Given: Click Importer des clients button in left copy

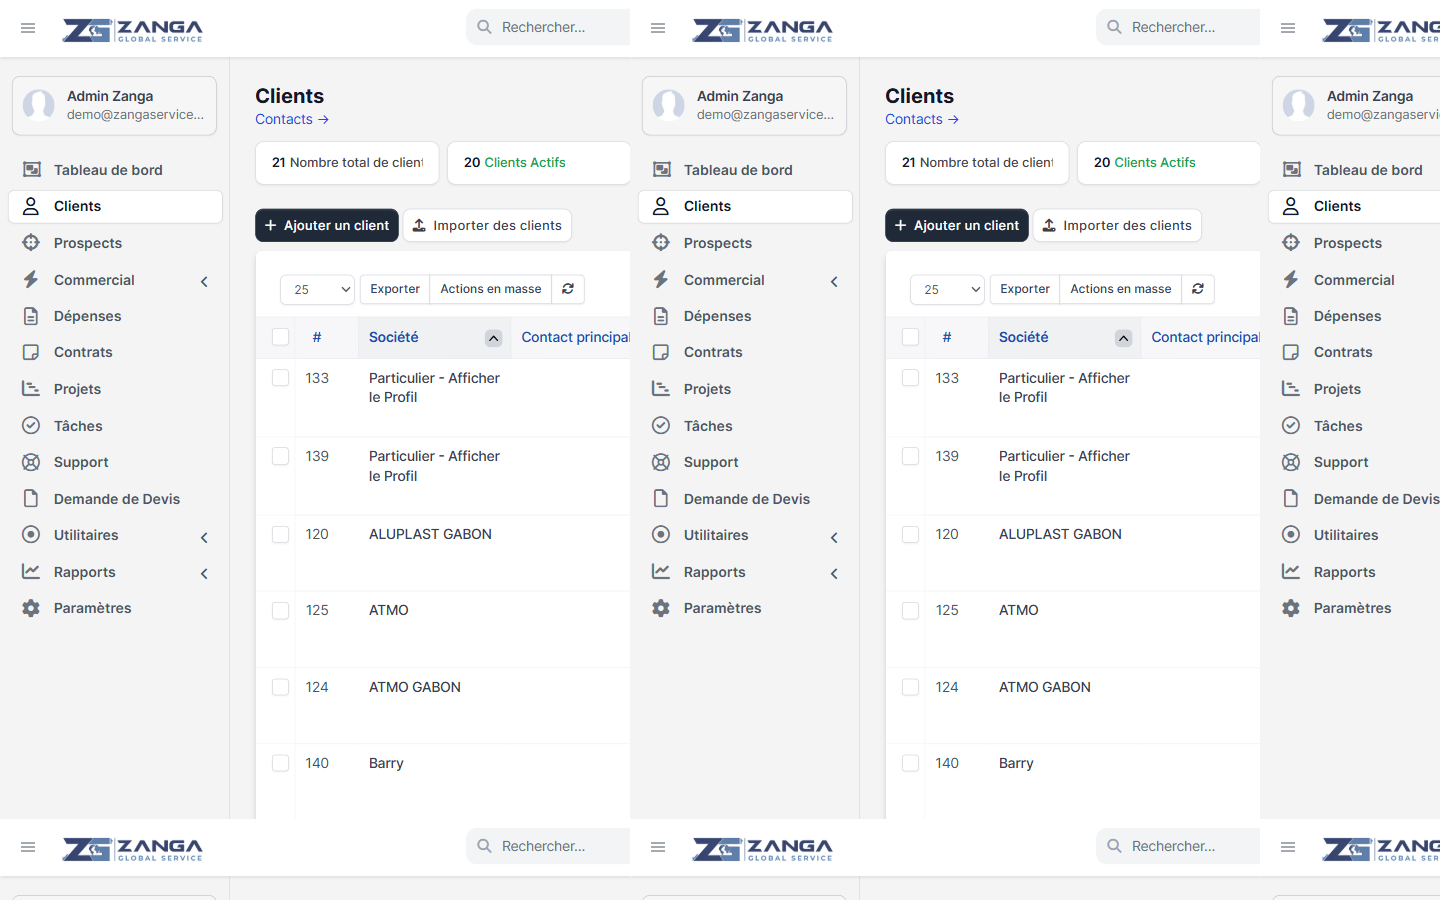Looking at the screenshot, I should pyautogui.click(x=487, y=226).
